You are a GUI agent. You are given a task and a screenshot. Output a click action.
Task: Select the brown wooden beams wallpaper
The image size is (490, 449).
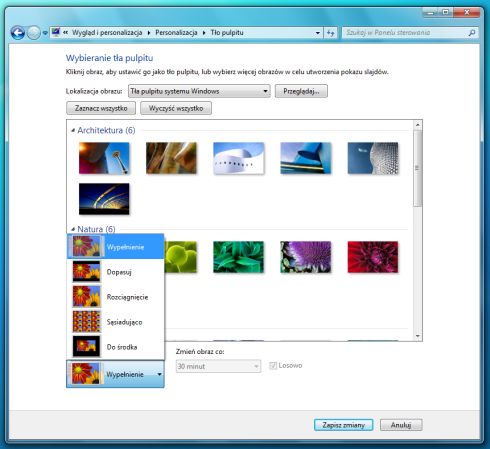pos(171,158)
